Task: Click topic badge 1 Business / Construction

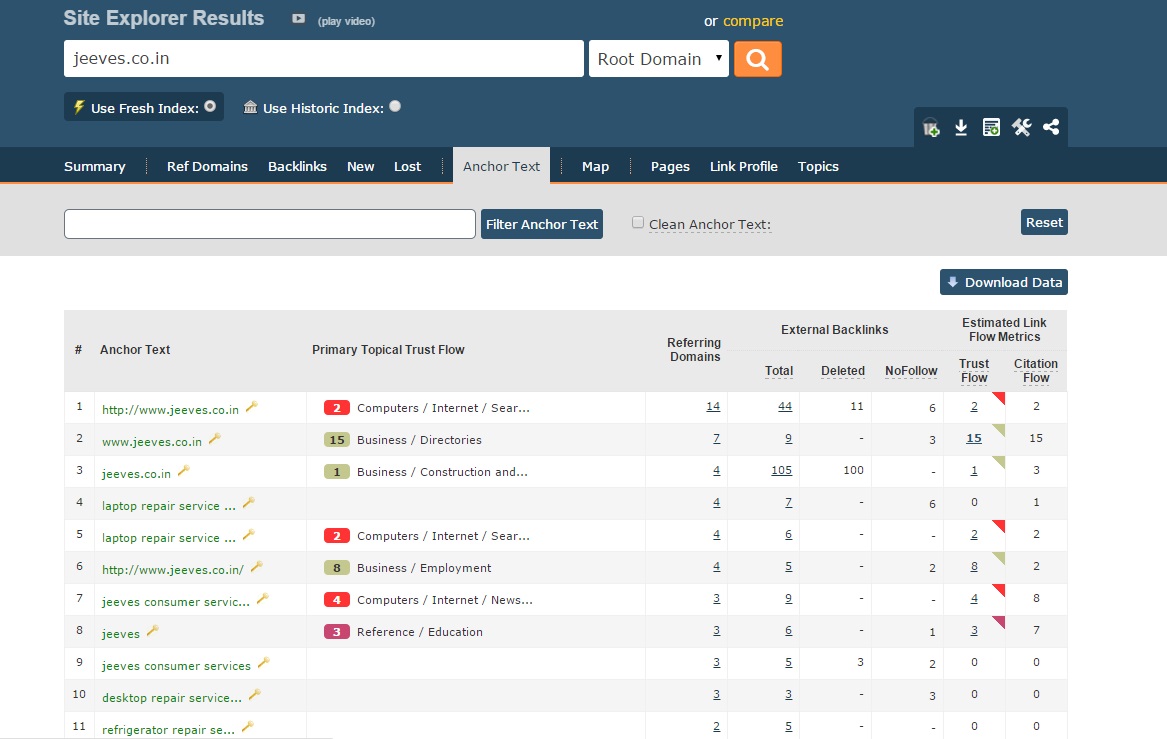Action: (336, 472)
